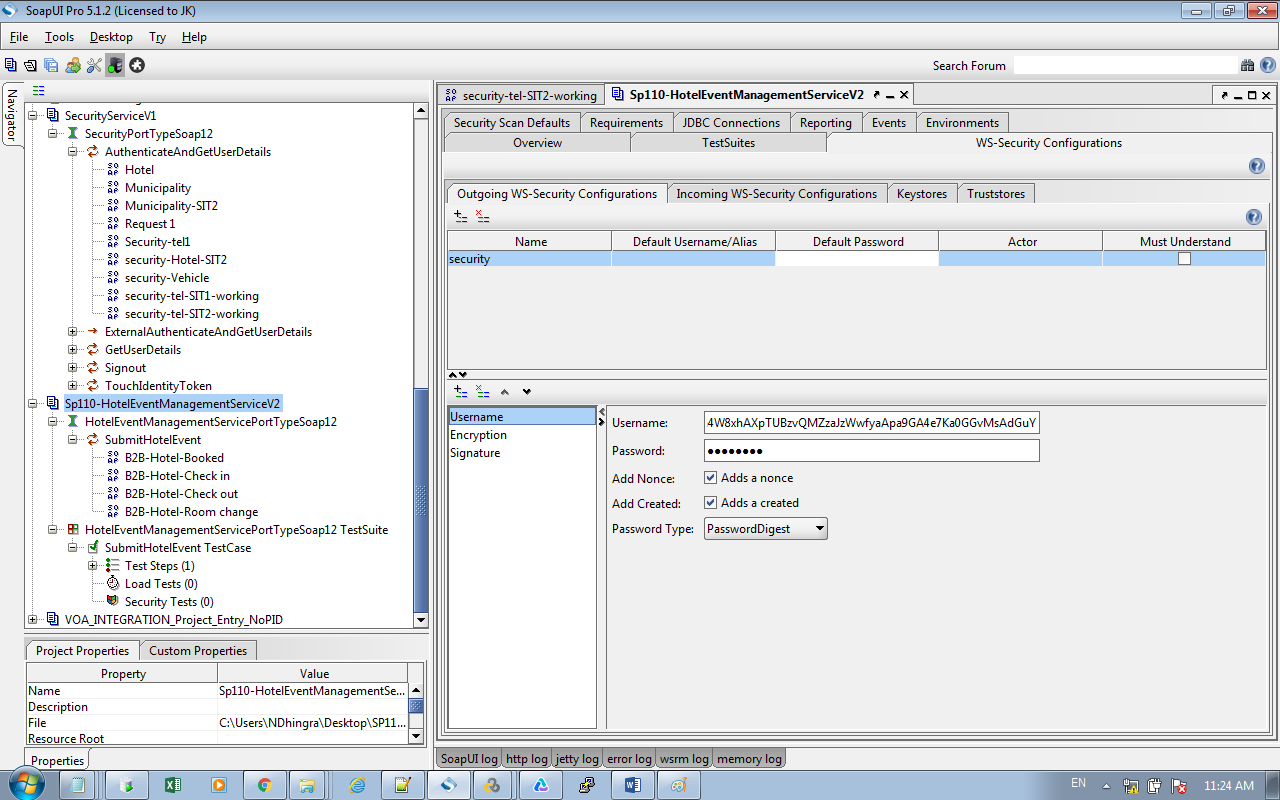Image resolution: width=1280 pixels, height=800 pixels.
Task: Click the Import Project toolbar icon
Action: click(30, 65)
